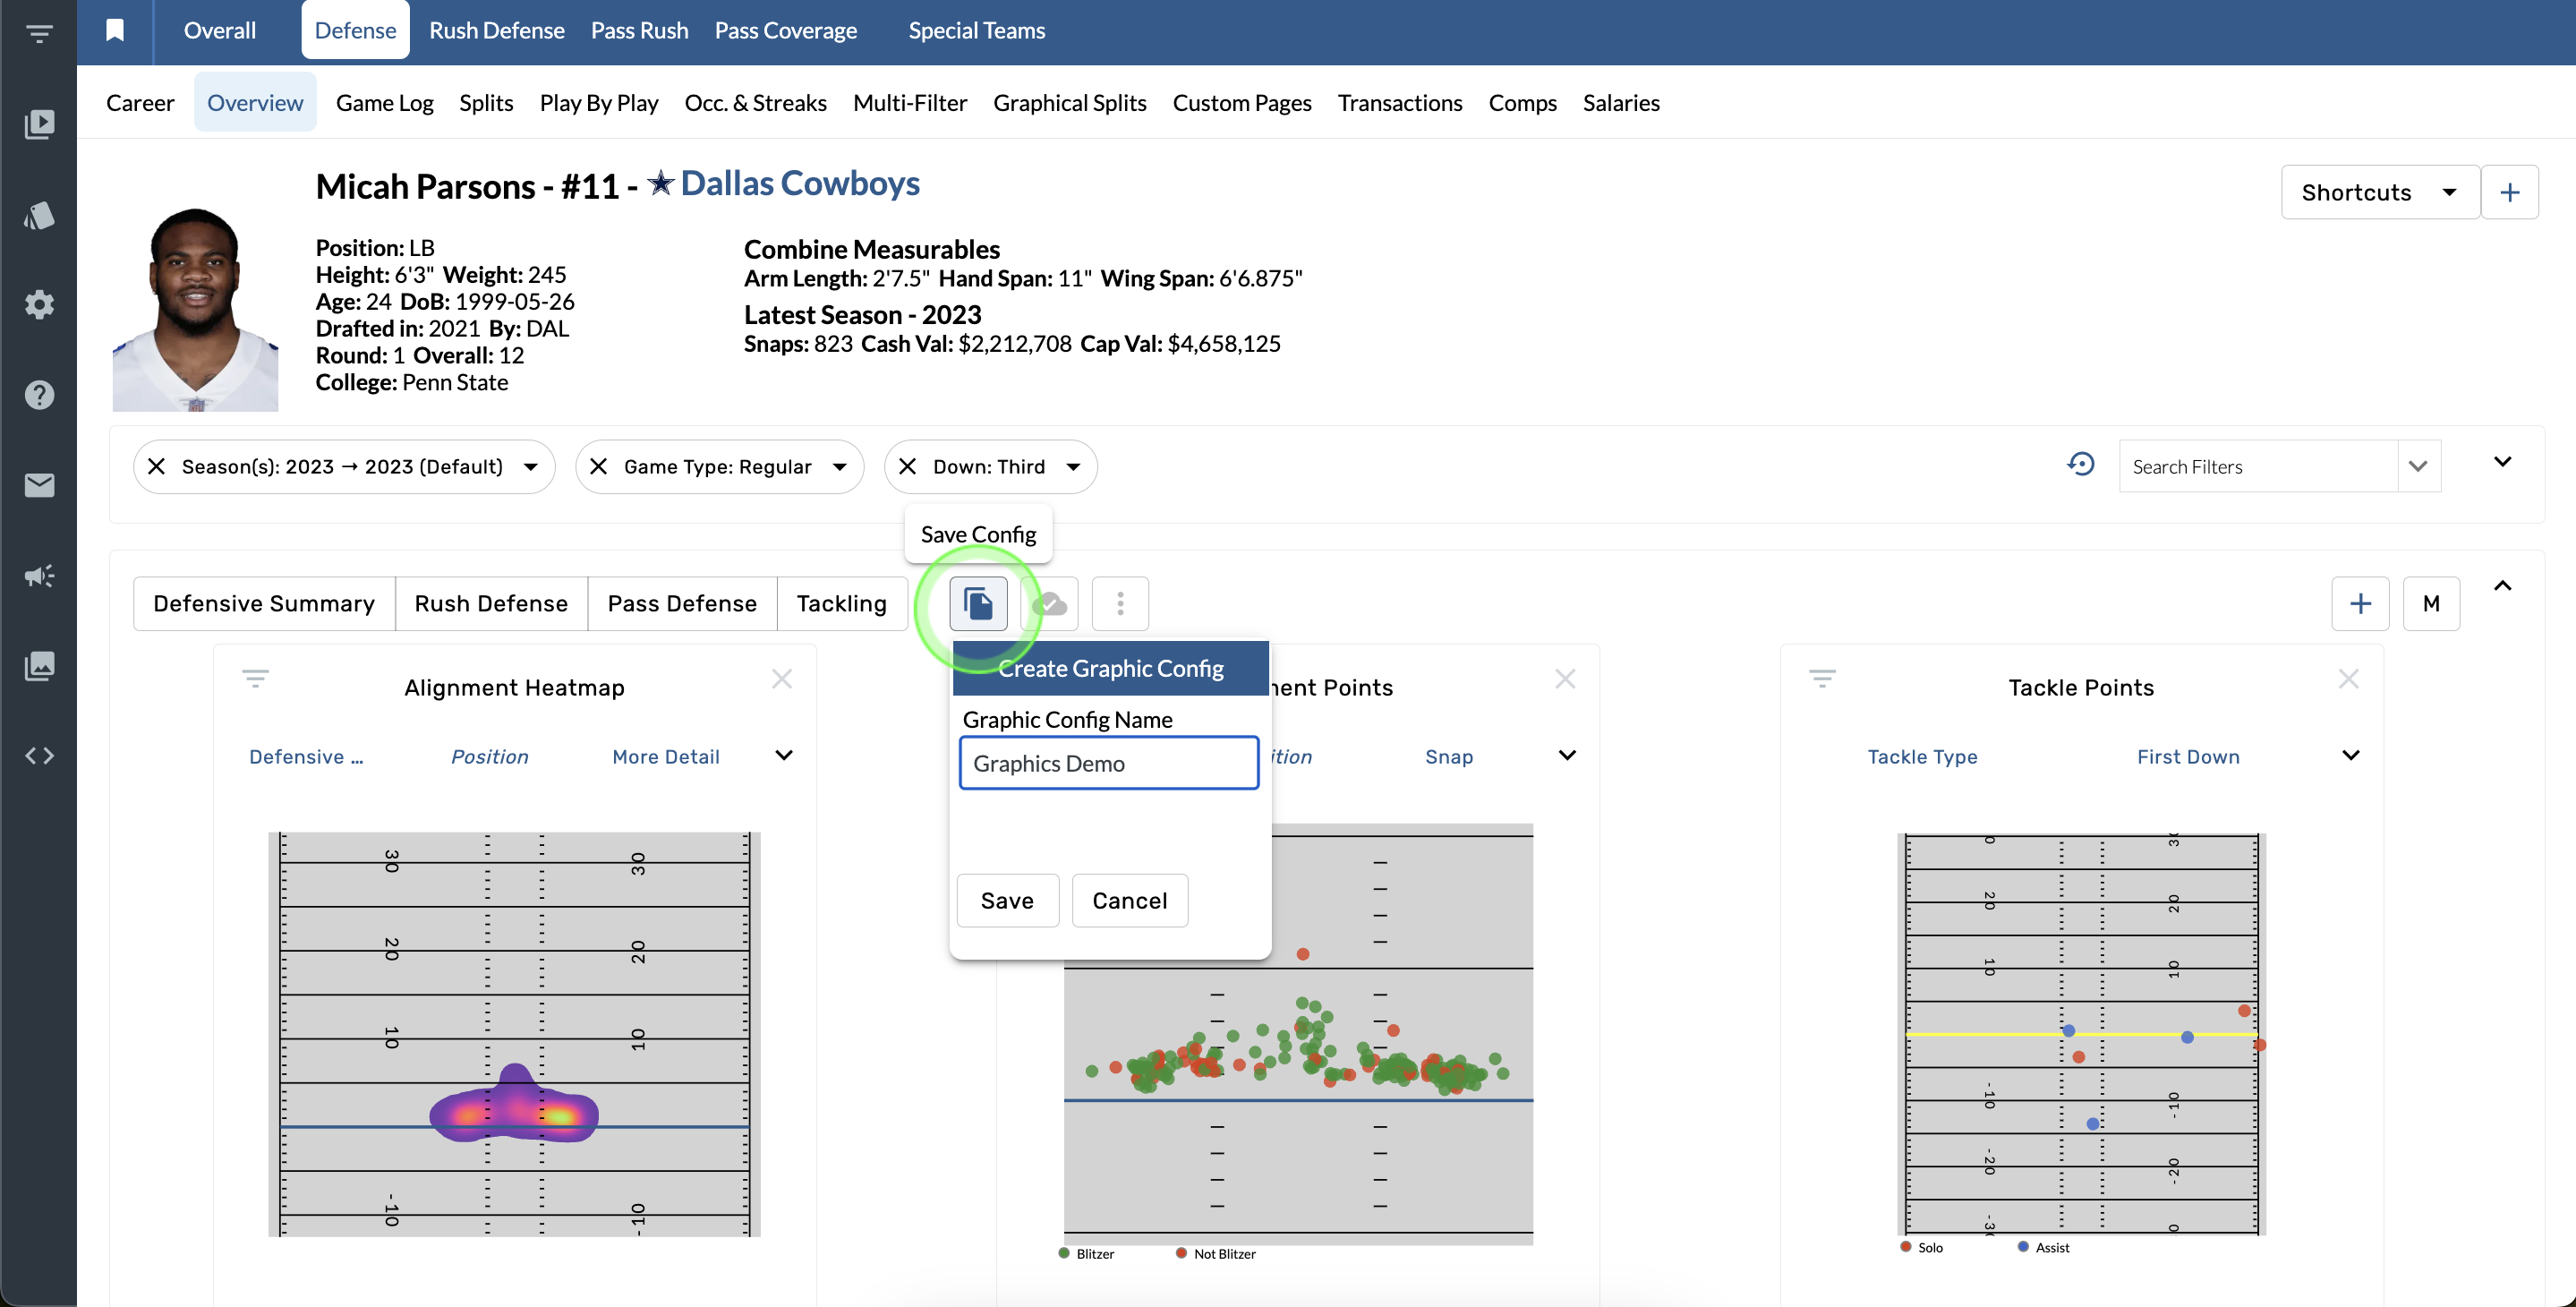Open the video library sidebar icon
2576x1307 pixels.
[39, 124]
